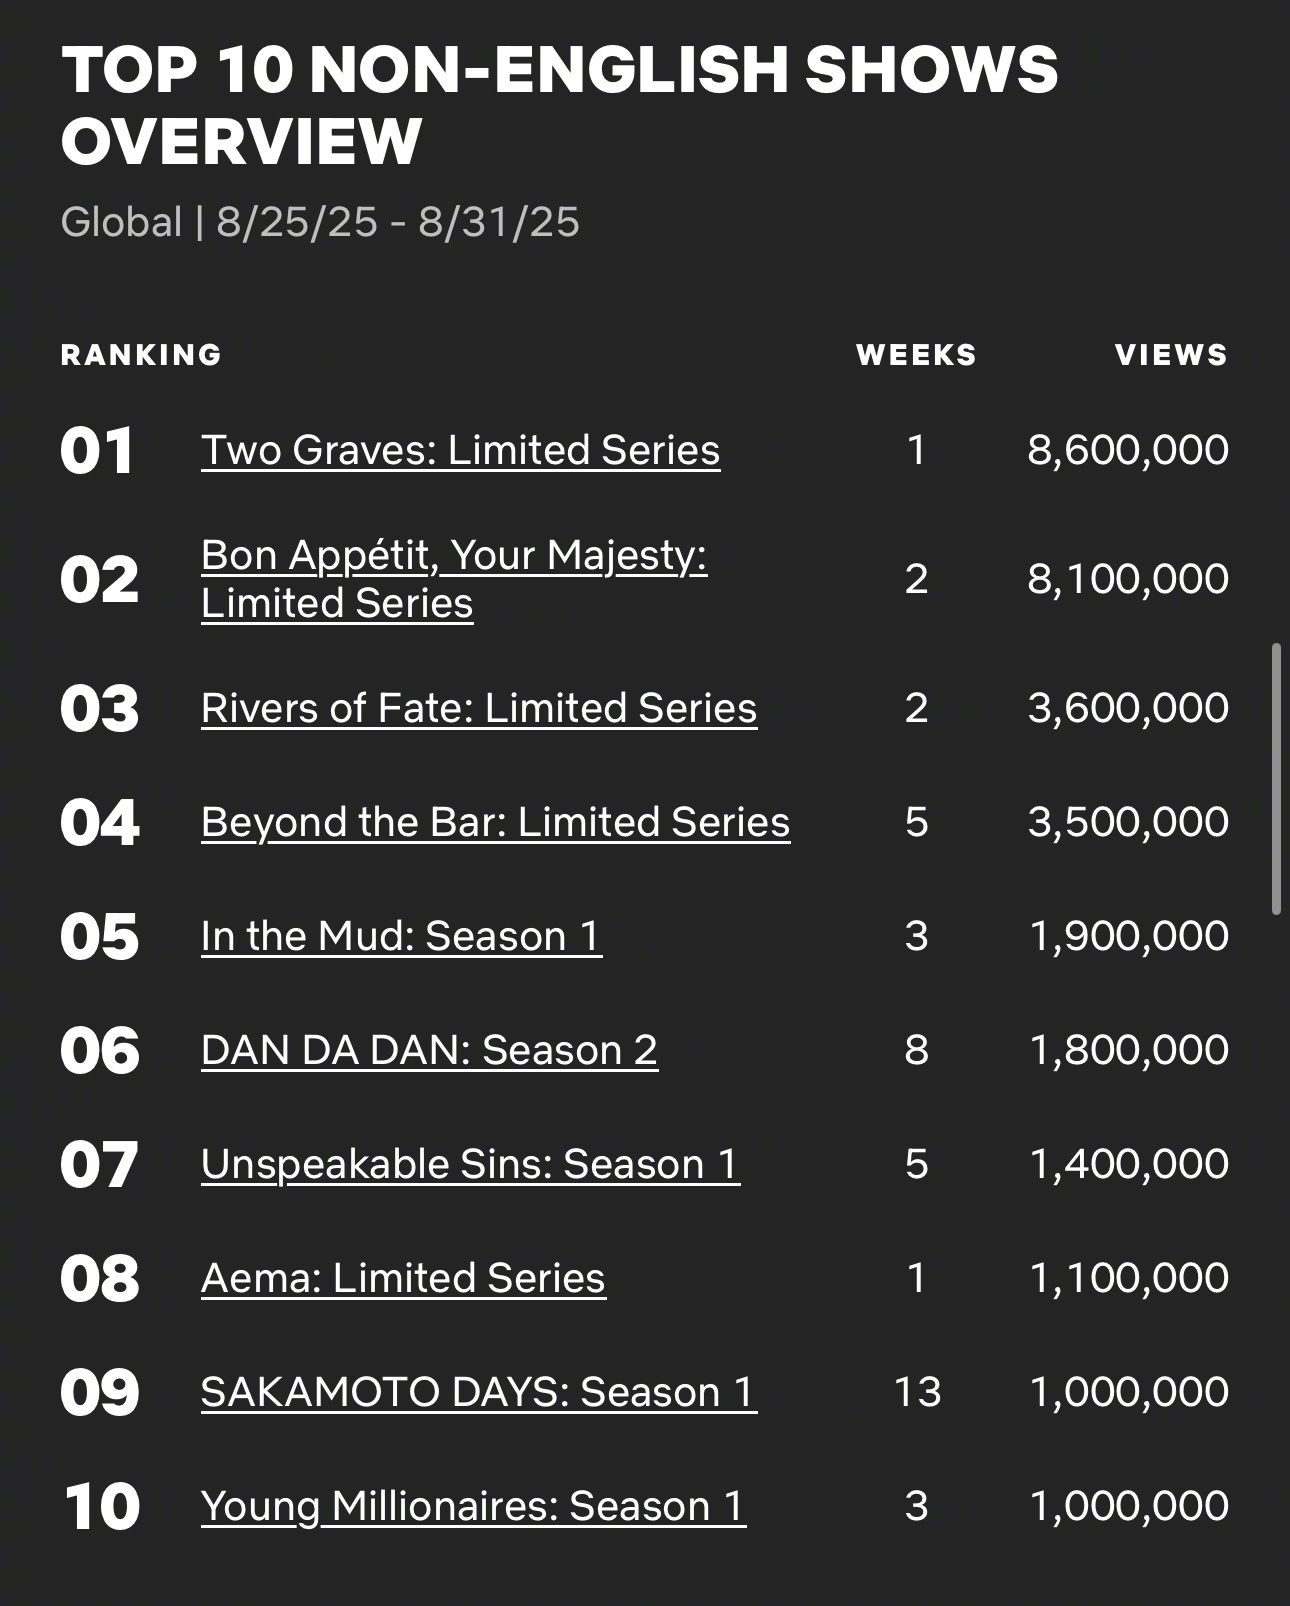The width and height of the screenshot is (1290, 1606).
Task: Click the WEEKS column header
Action: tap(916, 355)
